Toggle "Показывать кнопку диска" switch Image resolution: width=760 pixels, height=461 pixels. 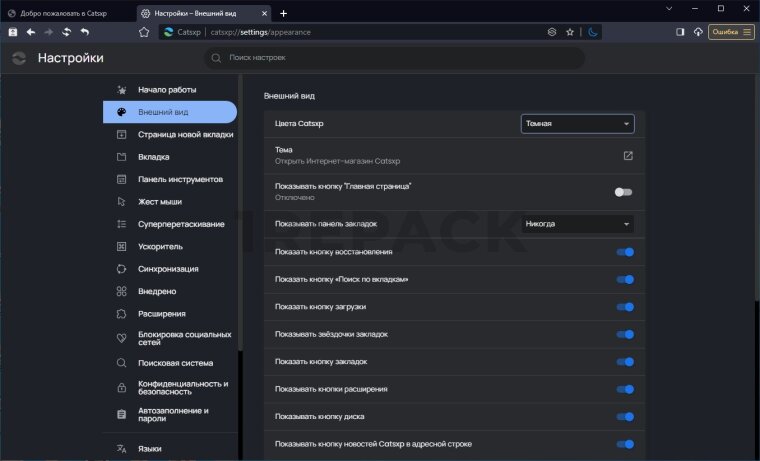625,416
